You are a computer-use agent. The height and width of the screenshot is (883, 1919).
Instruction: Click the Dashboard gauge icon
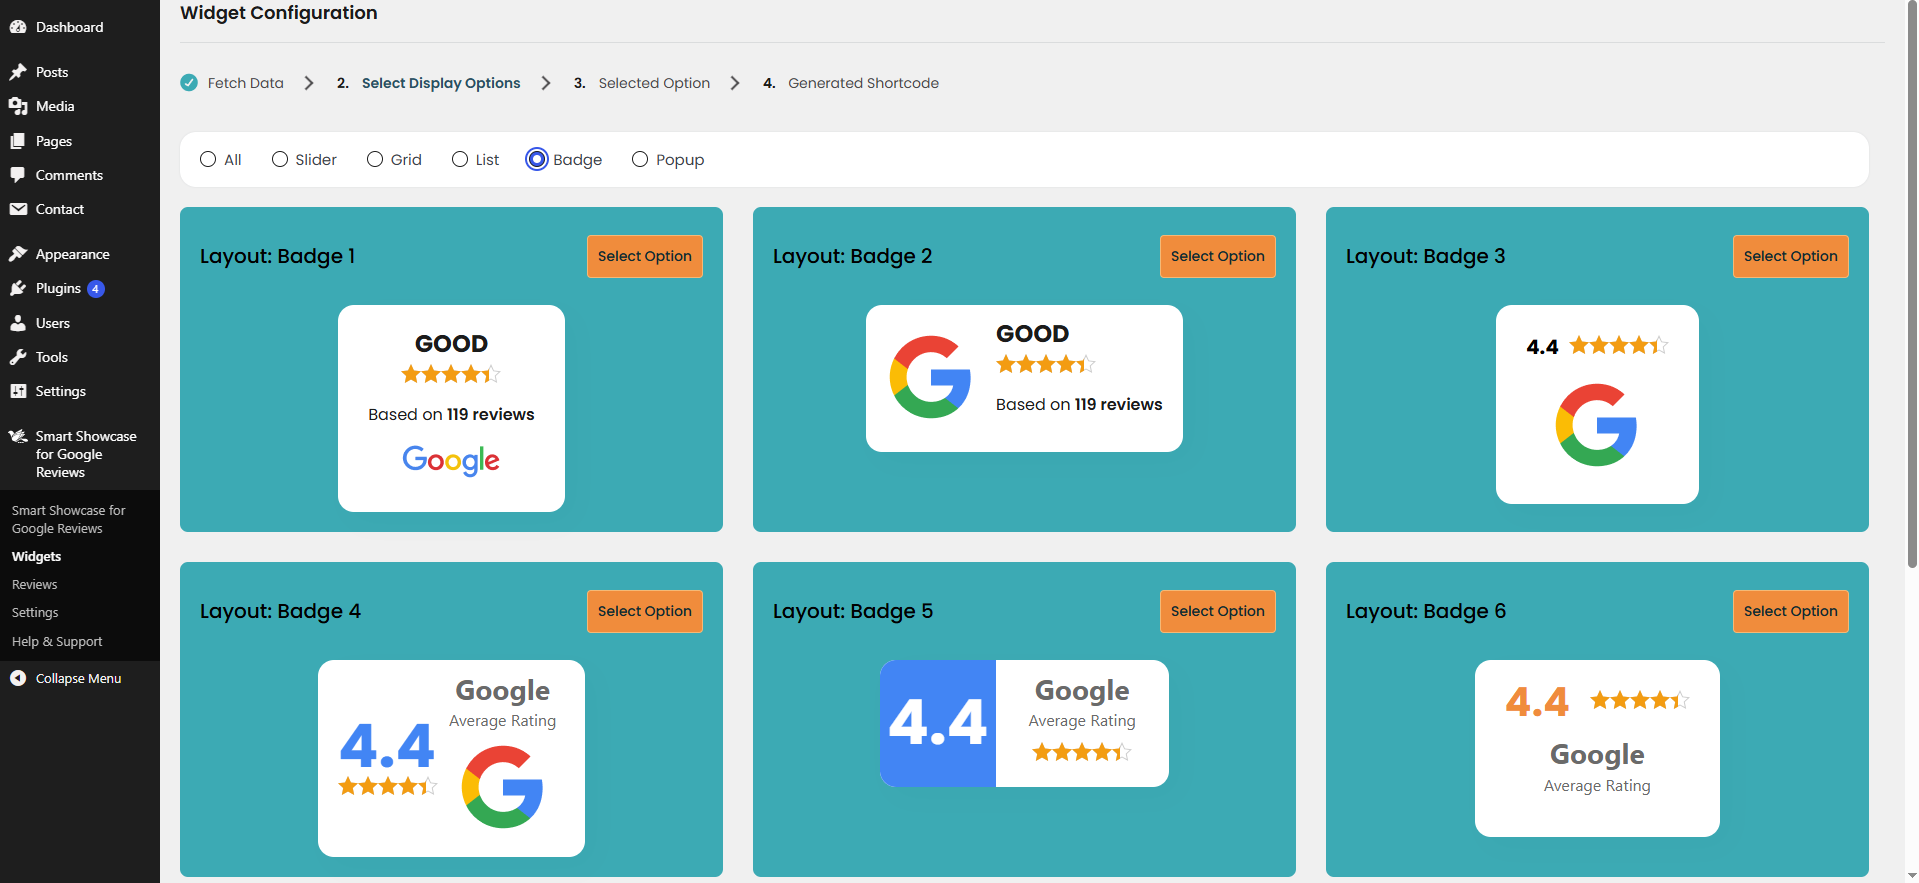[18, 27]
